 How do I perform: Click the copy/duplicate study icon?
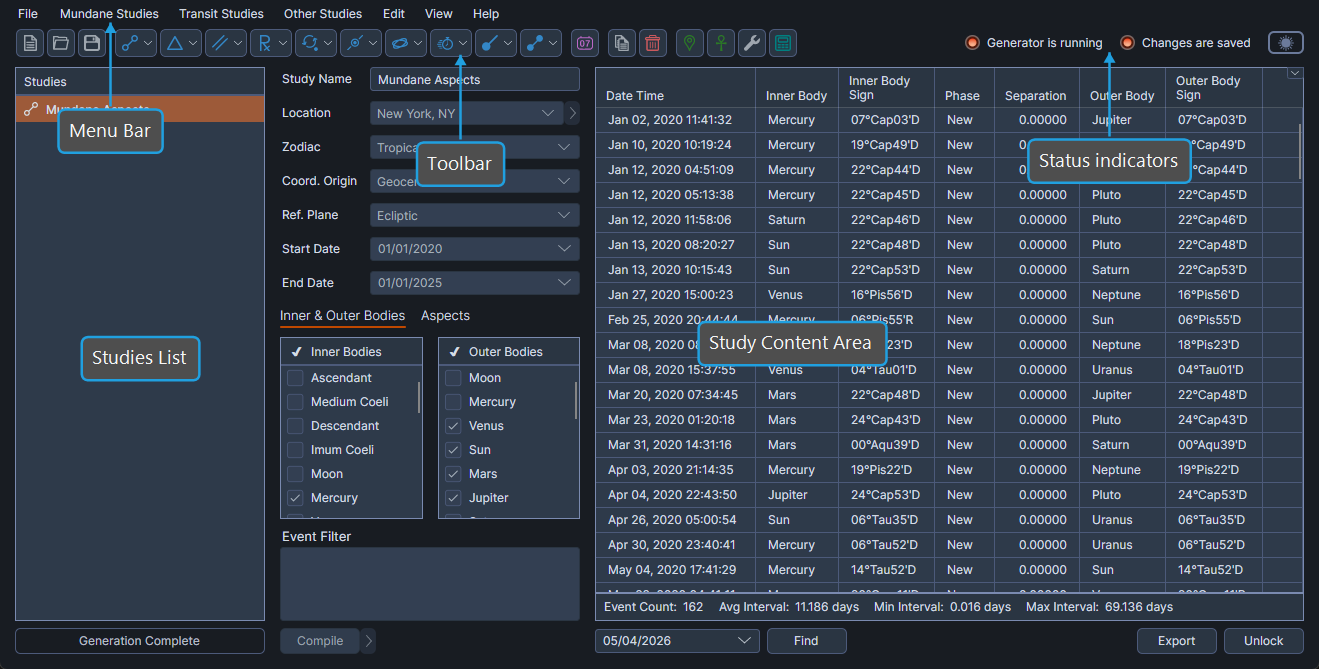pos(622,43)
